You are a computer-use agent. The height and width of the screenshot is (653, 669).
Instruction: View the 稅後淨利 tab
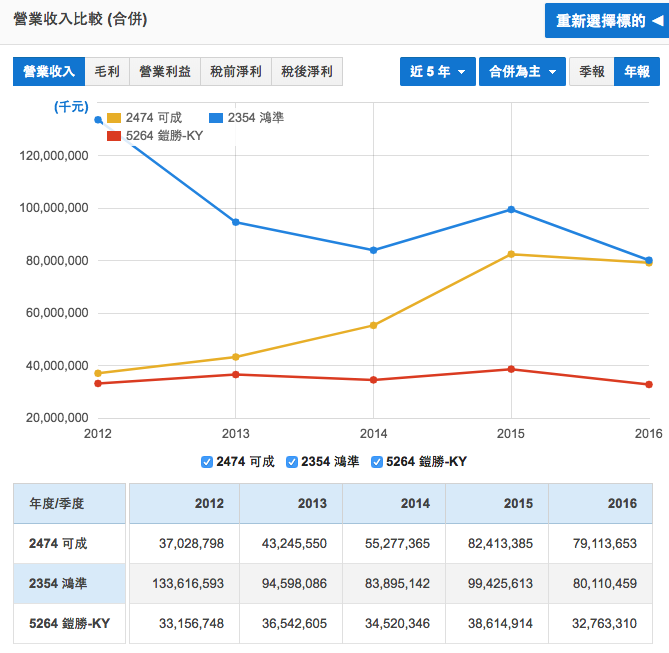pyautogui.click(x=307, y=71)
